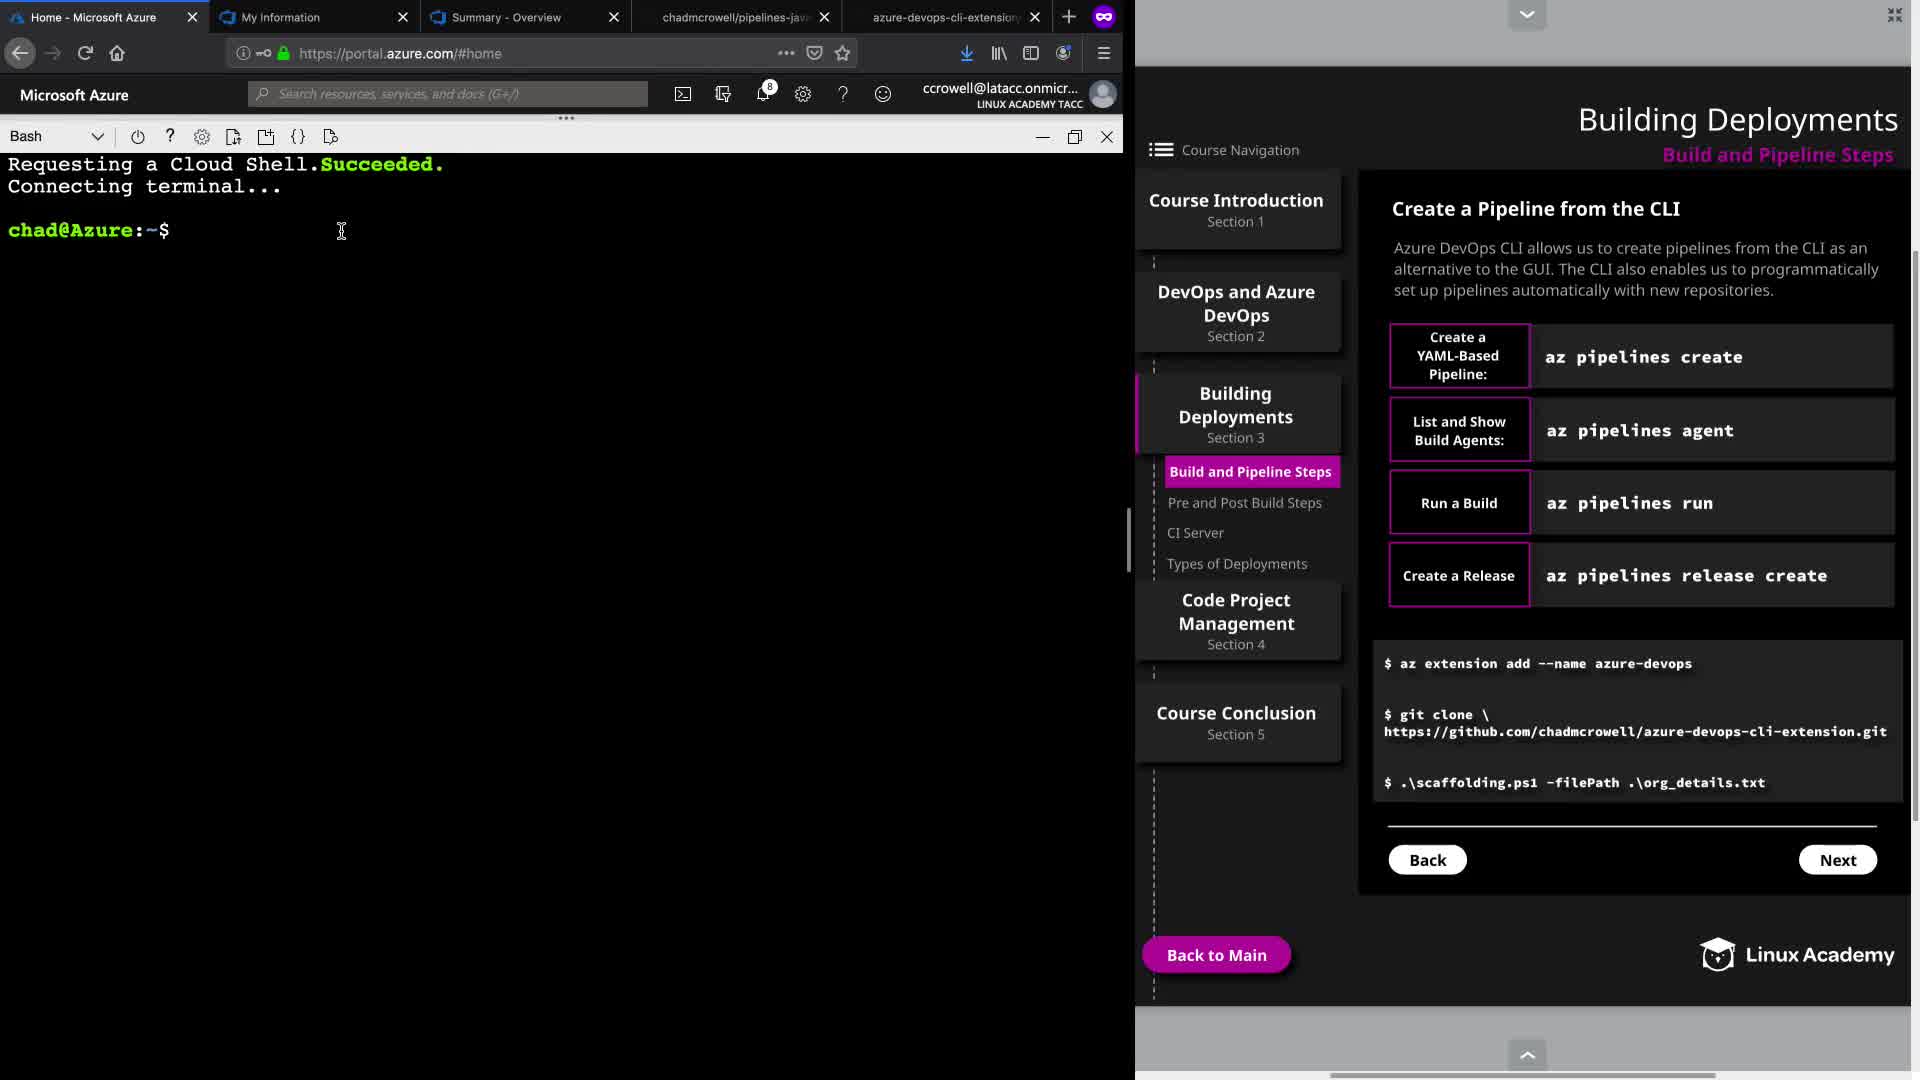
Task: Toggle Course Navigation hamburger menu
Action: (1161, 150)
